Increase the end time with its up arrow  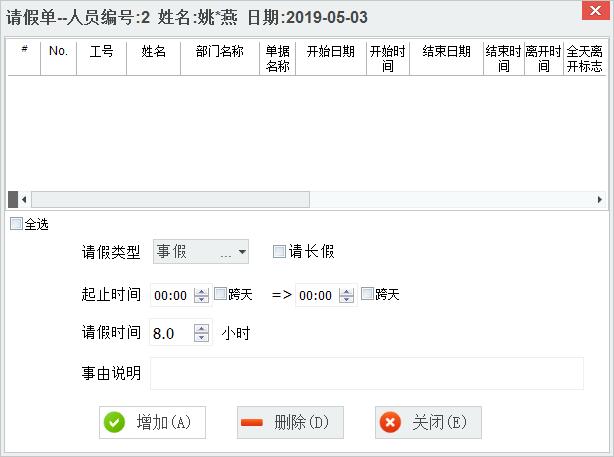click(x=346, y=291)
